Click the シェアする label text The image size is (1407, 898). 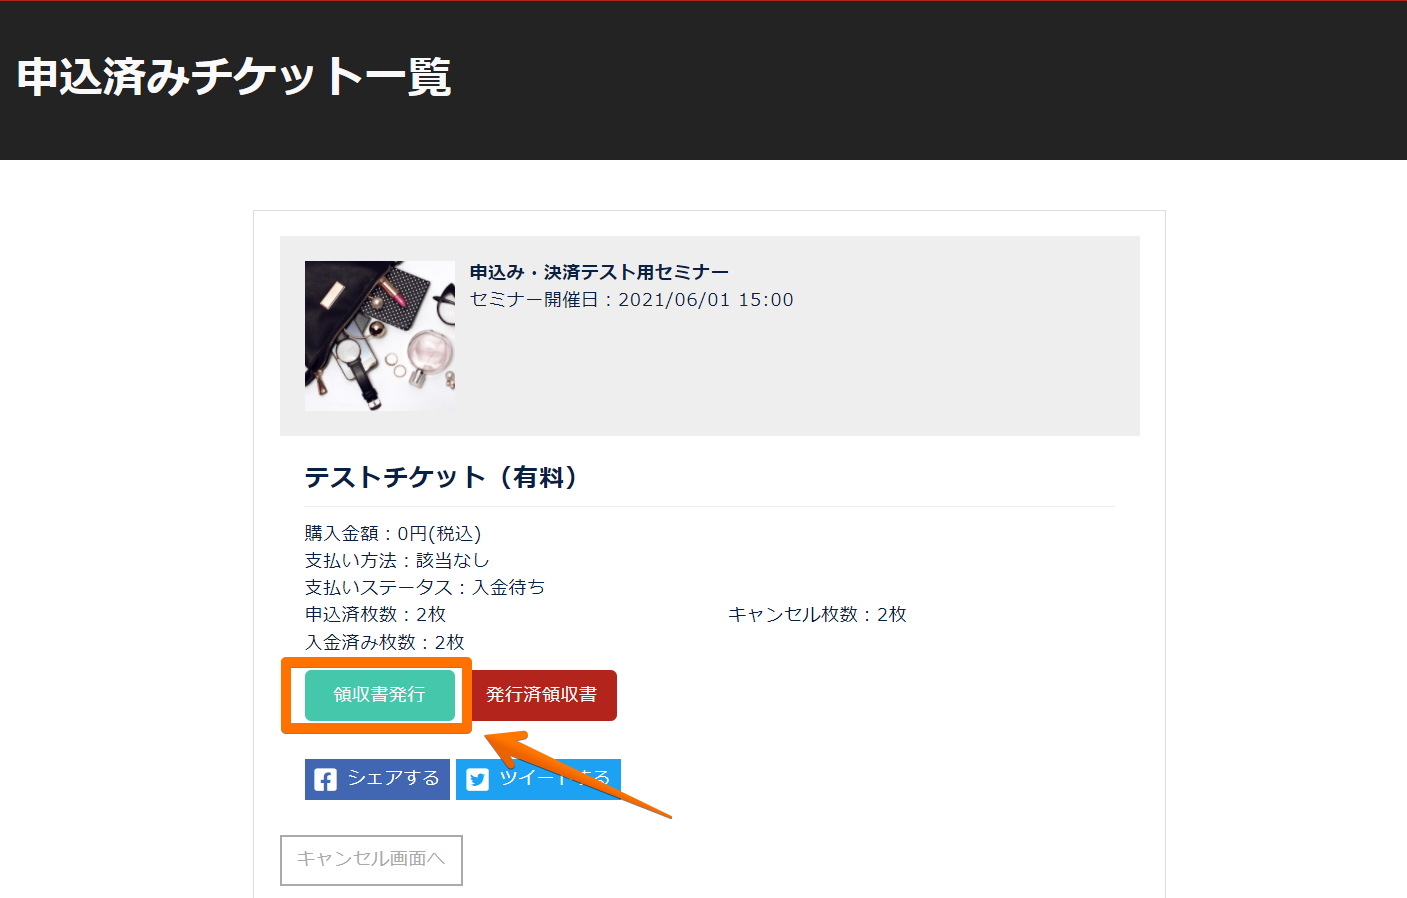(393, 778)
